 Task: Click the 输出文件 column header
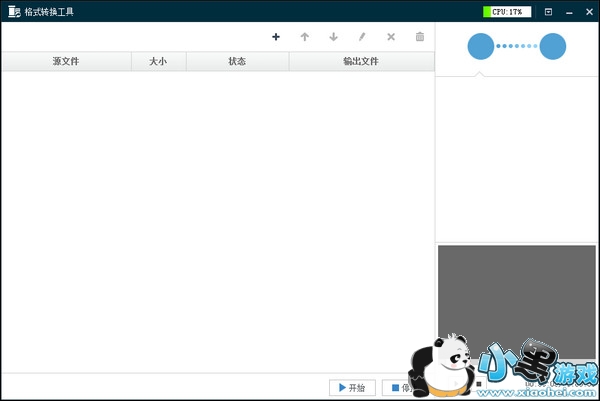[361, 62]
